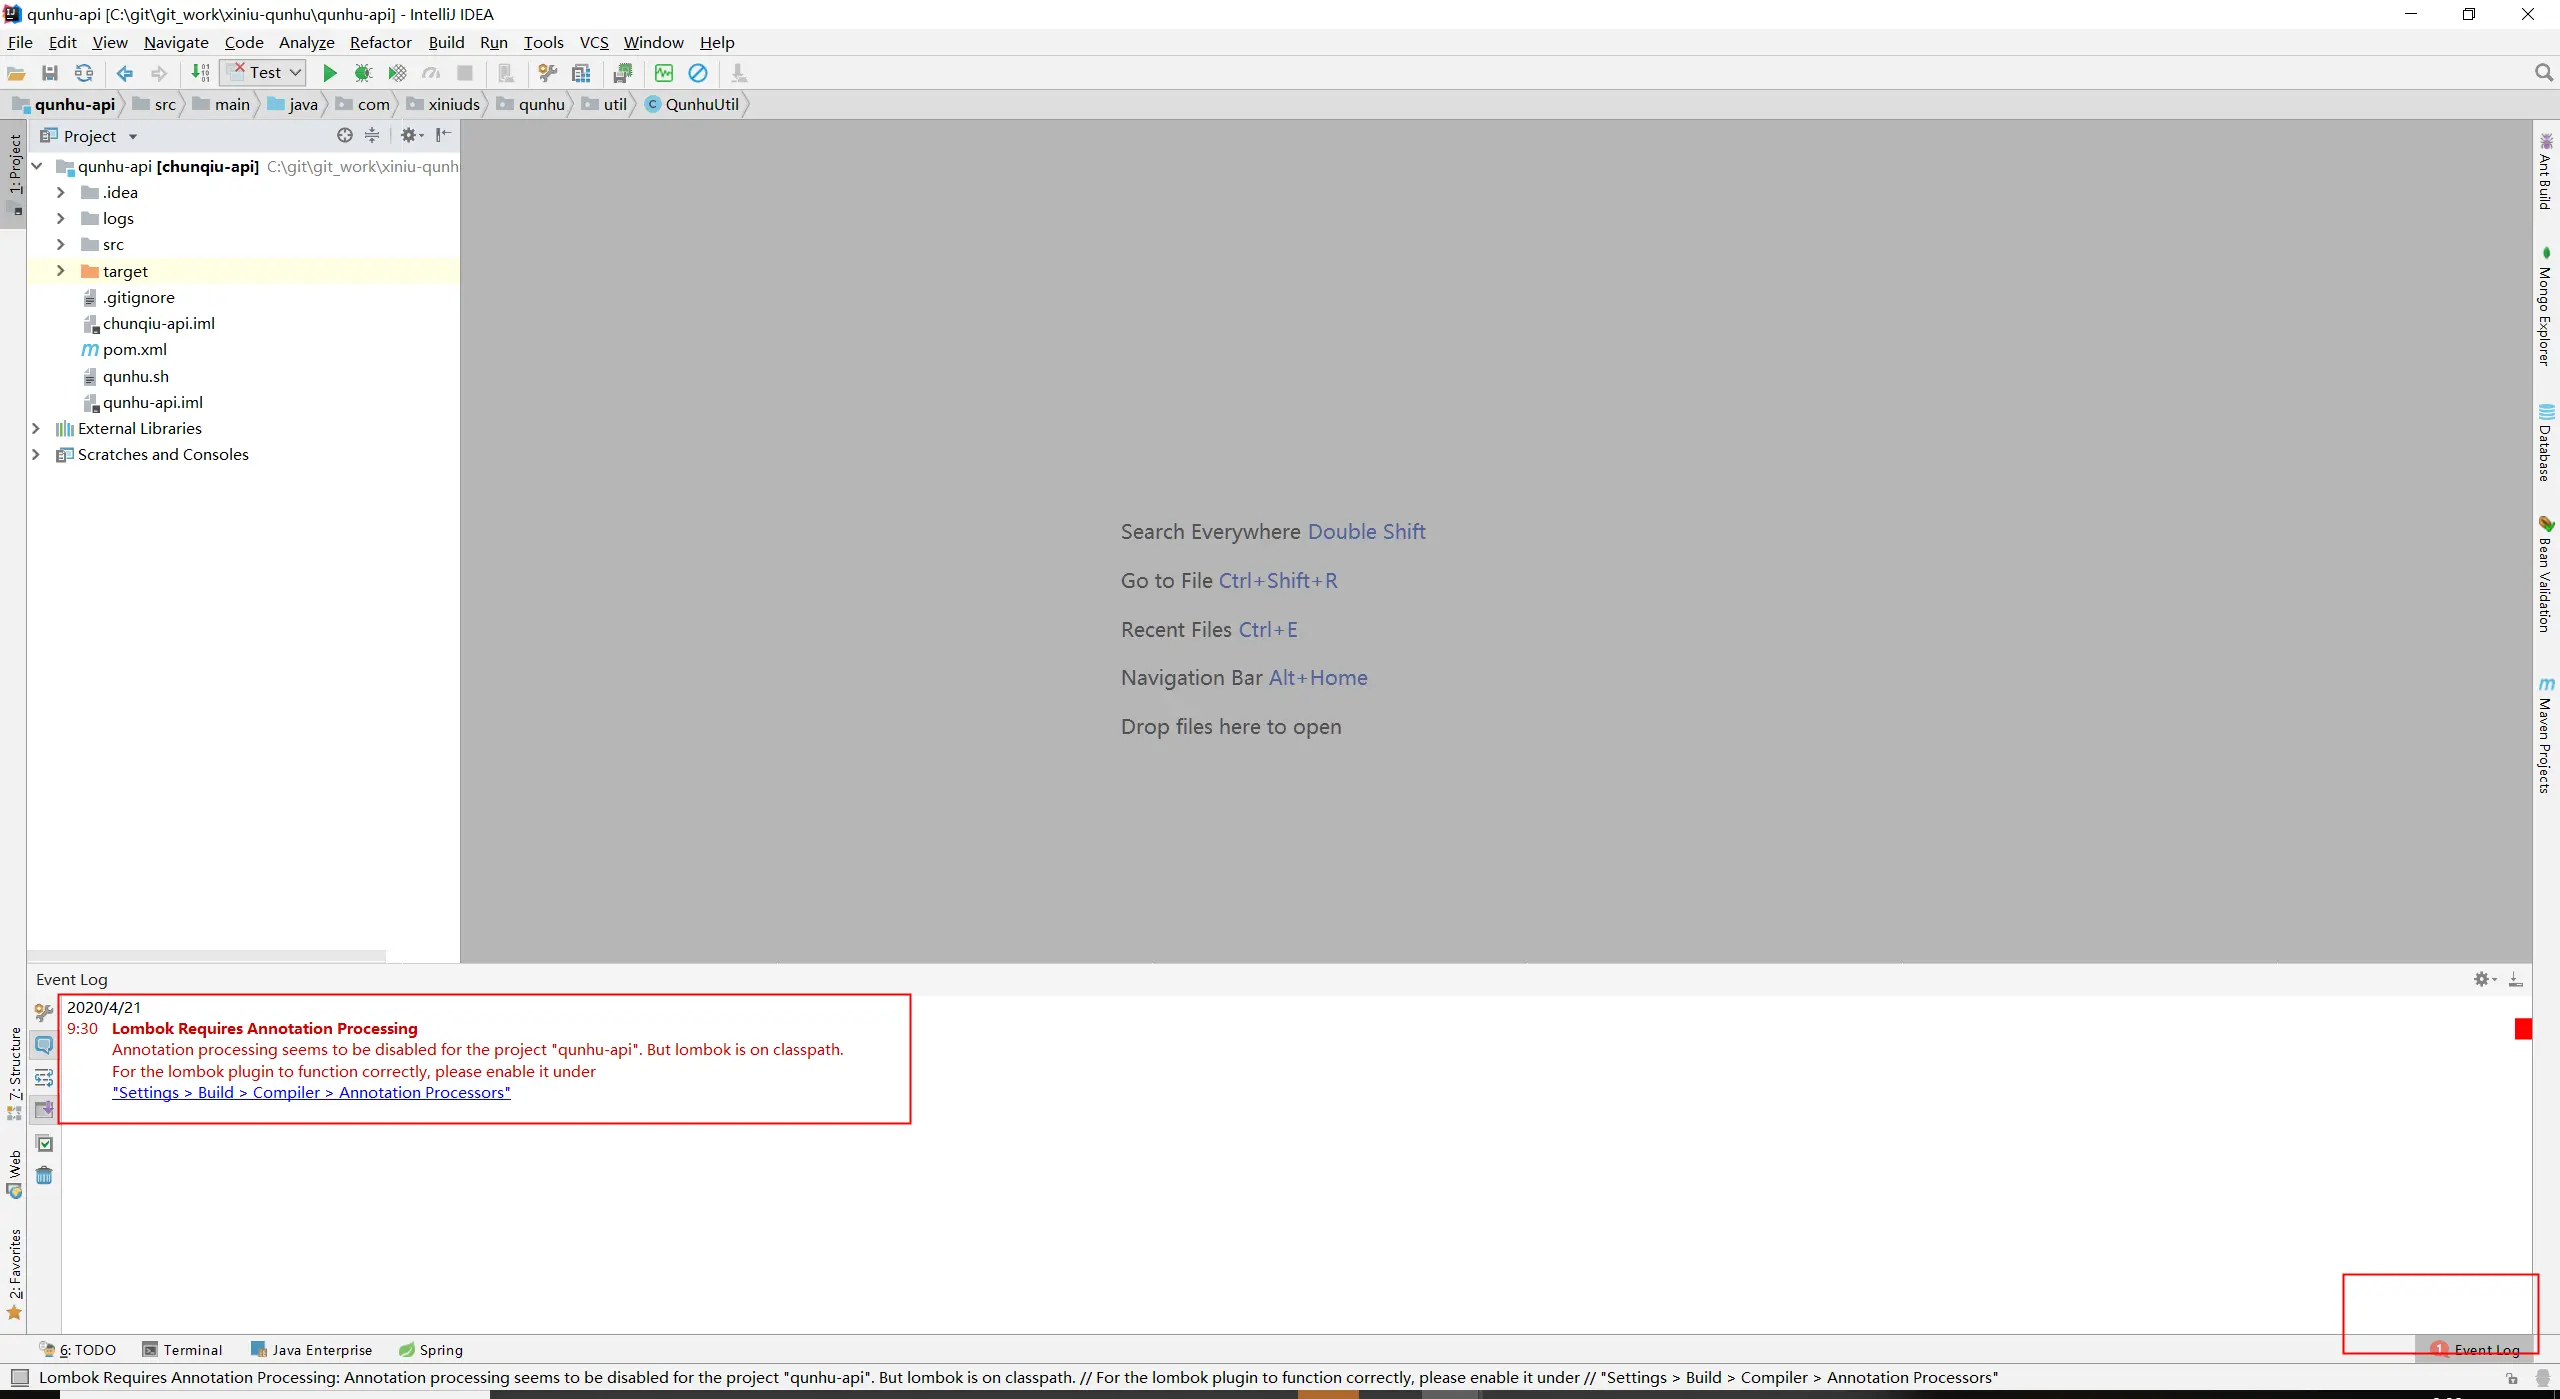Clear the Event Log with the trash icon
The height and width of the screenshot is (1399, 2560).
pos(44,1176)
